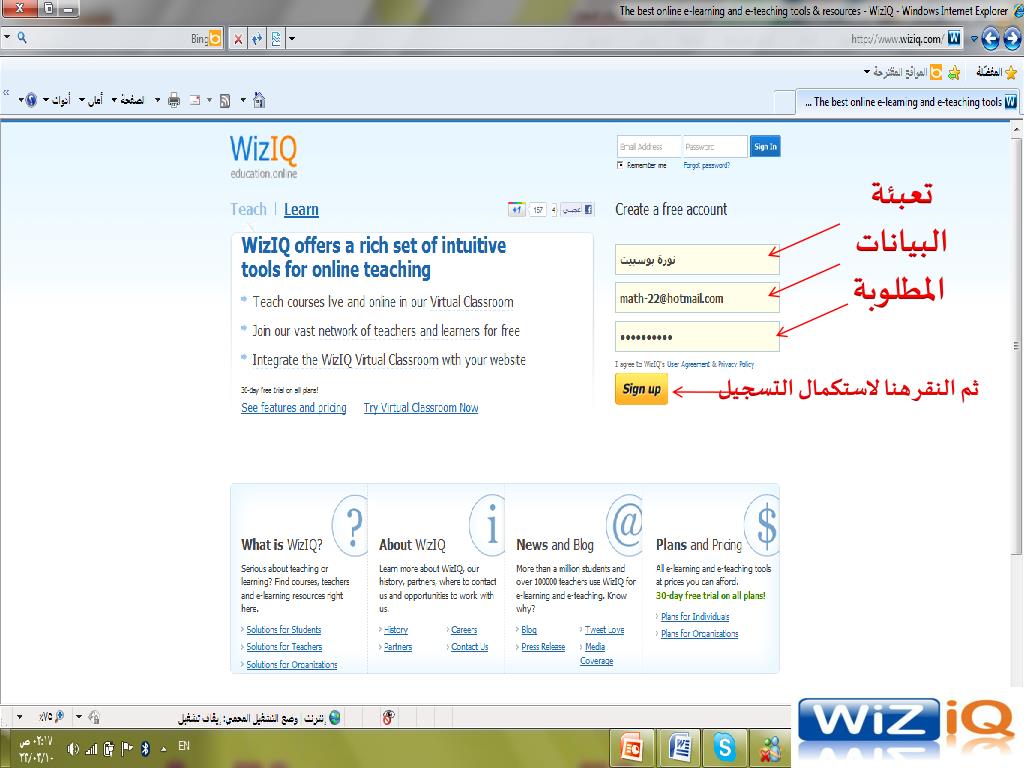1024x768 pixels.
Task: Click the Stop loading red X icon
Action: pyautogui.click(x=238, y=39)
